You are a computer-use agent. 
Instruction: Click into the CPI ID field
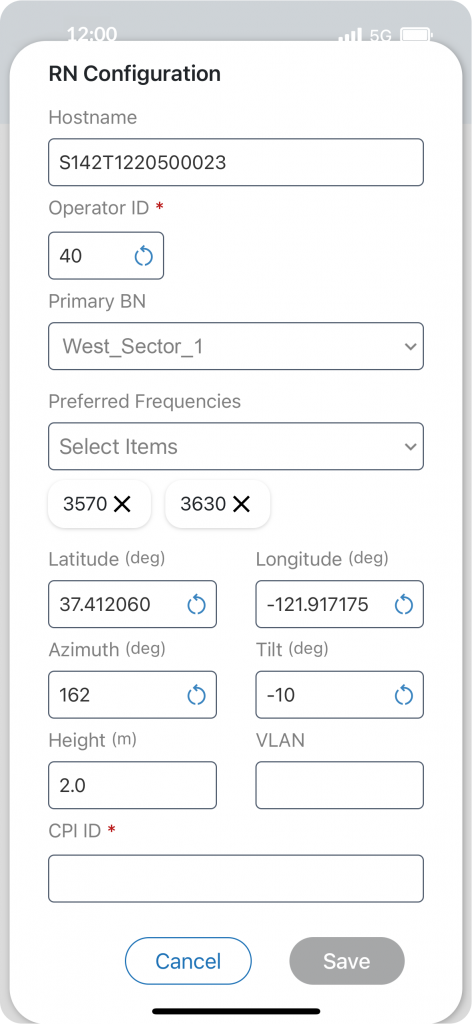(236, 878)
